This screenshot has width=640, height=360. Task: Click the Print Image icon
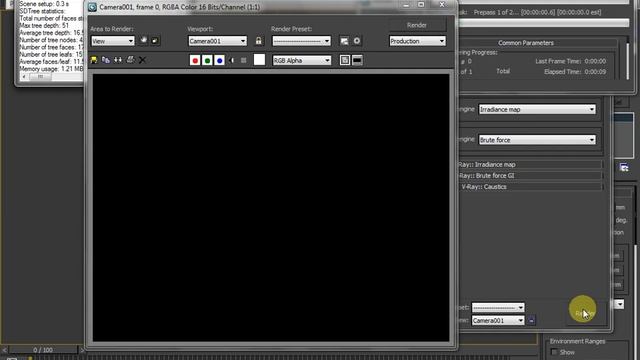coord(130,60)
